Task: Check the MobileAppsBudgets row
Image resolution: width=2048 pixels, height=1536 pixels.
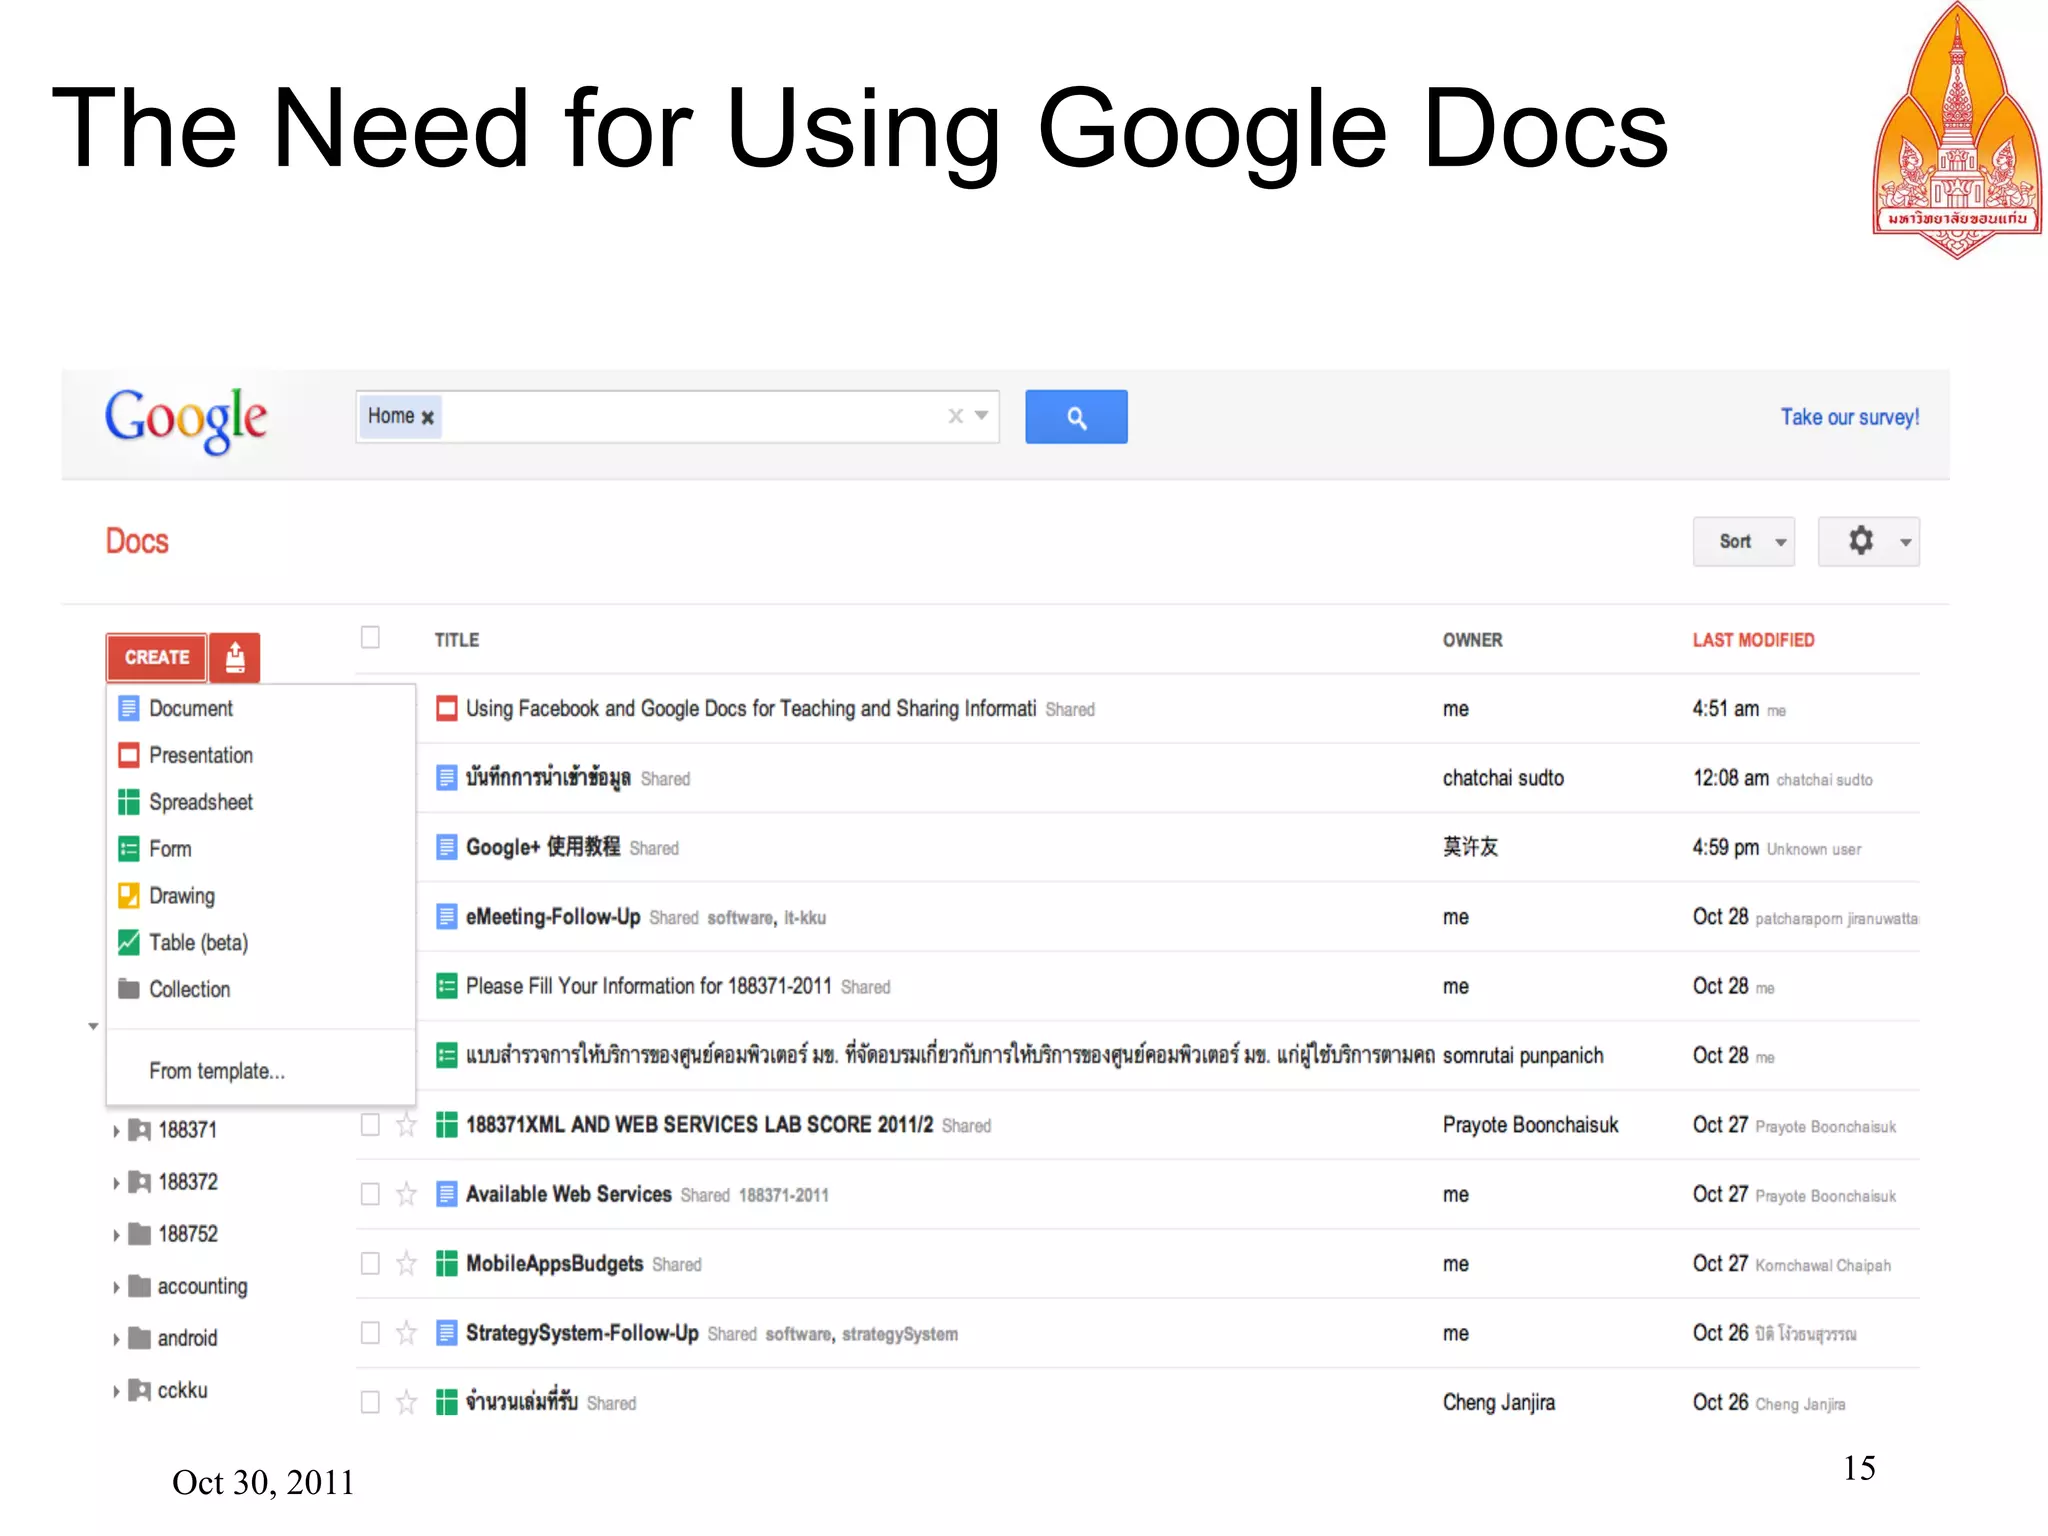Action: [370, 1264]
